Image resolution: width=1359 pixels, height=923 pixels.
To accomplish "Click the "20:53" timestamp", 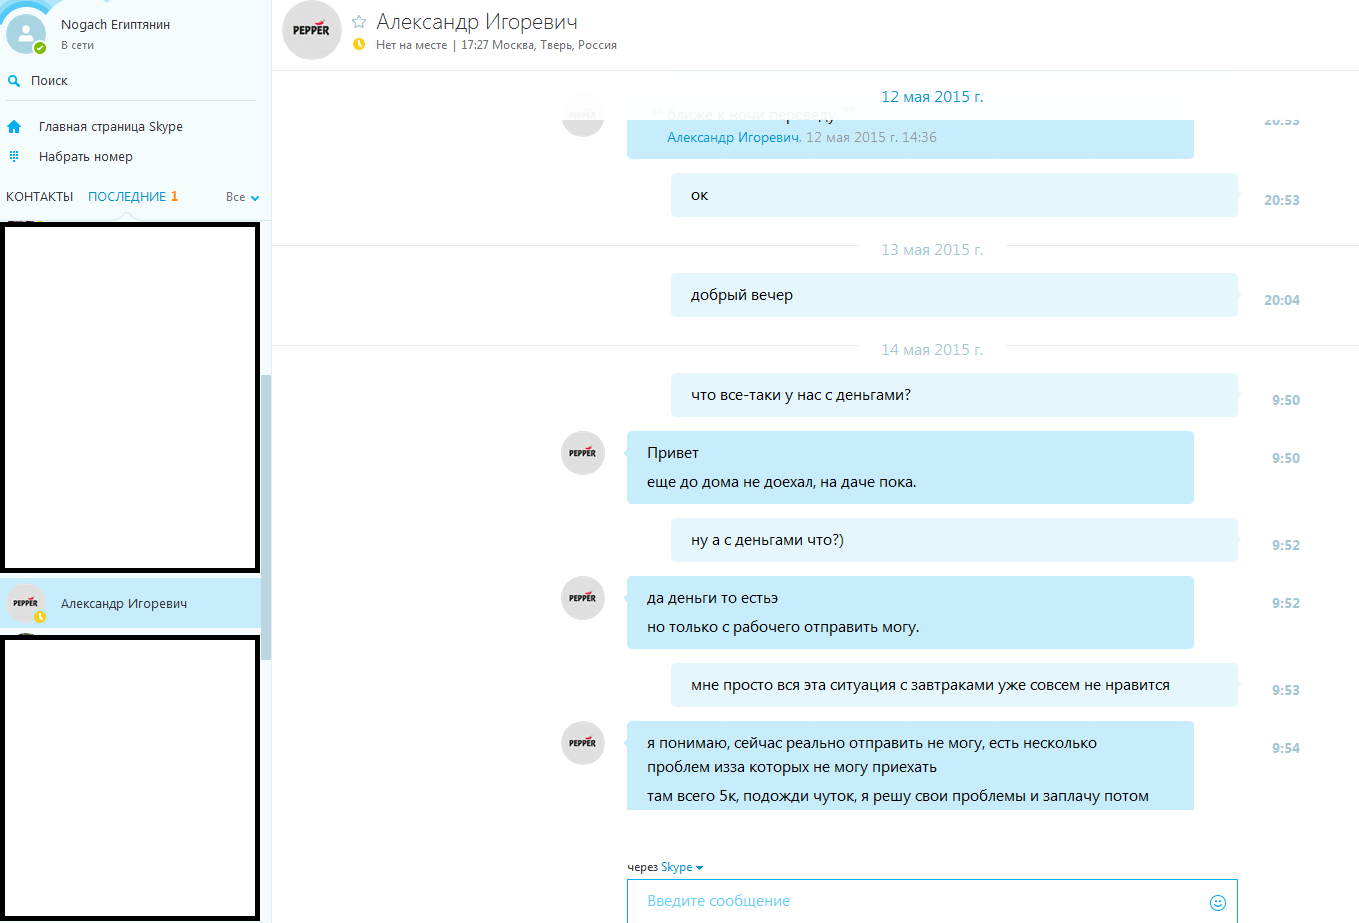I will coord(1282,200).
